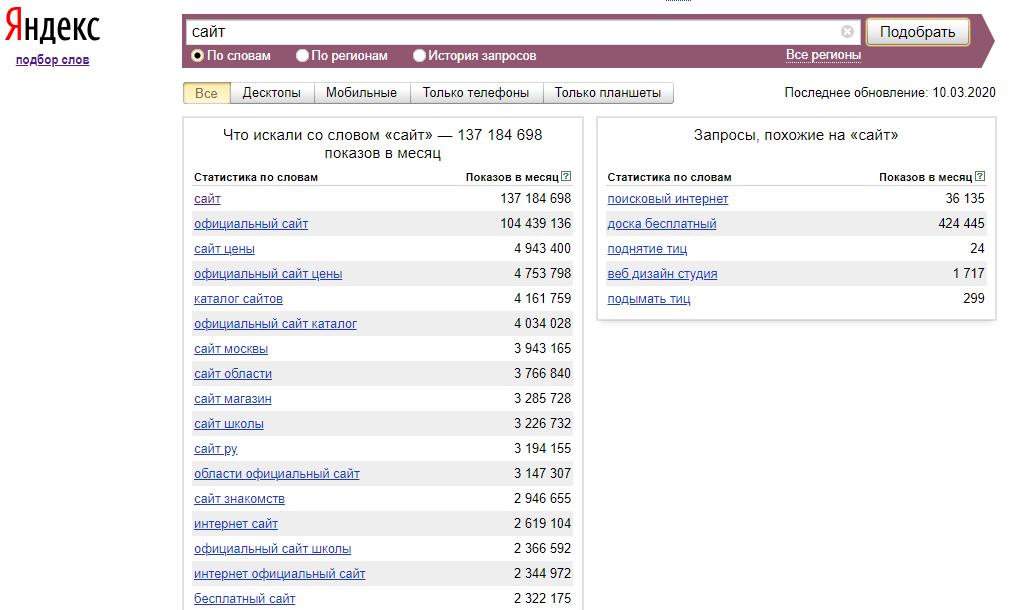The width and height of the screenshot is (1014, 610).
Task: Open the 'интернет сайт' link
Action: click(236, 524)
